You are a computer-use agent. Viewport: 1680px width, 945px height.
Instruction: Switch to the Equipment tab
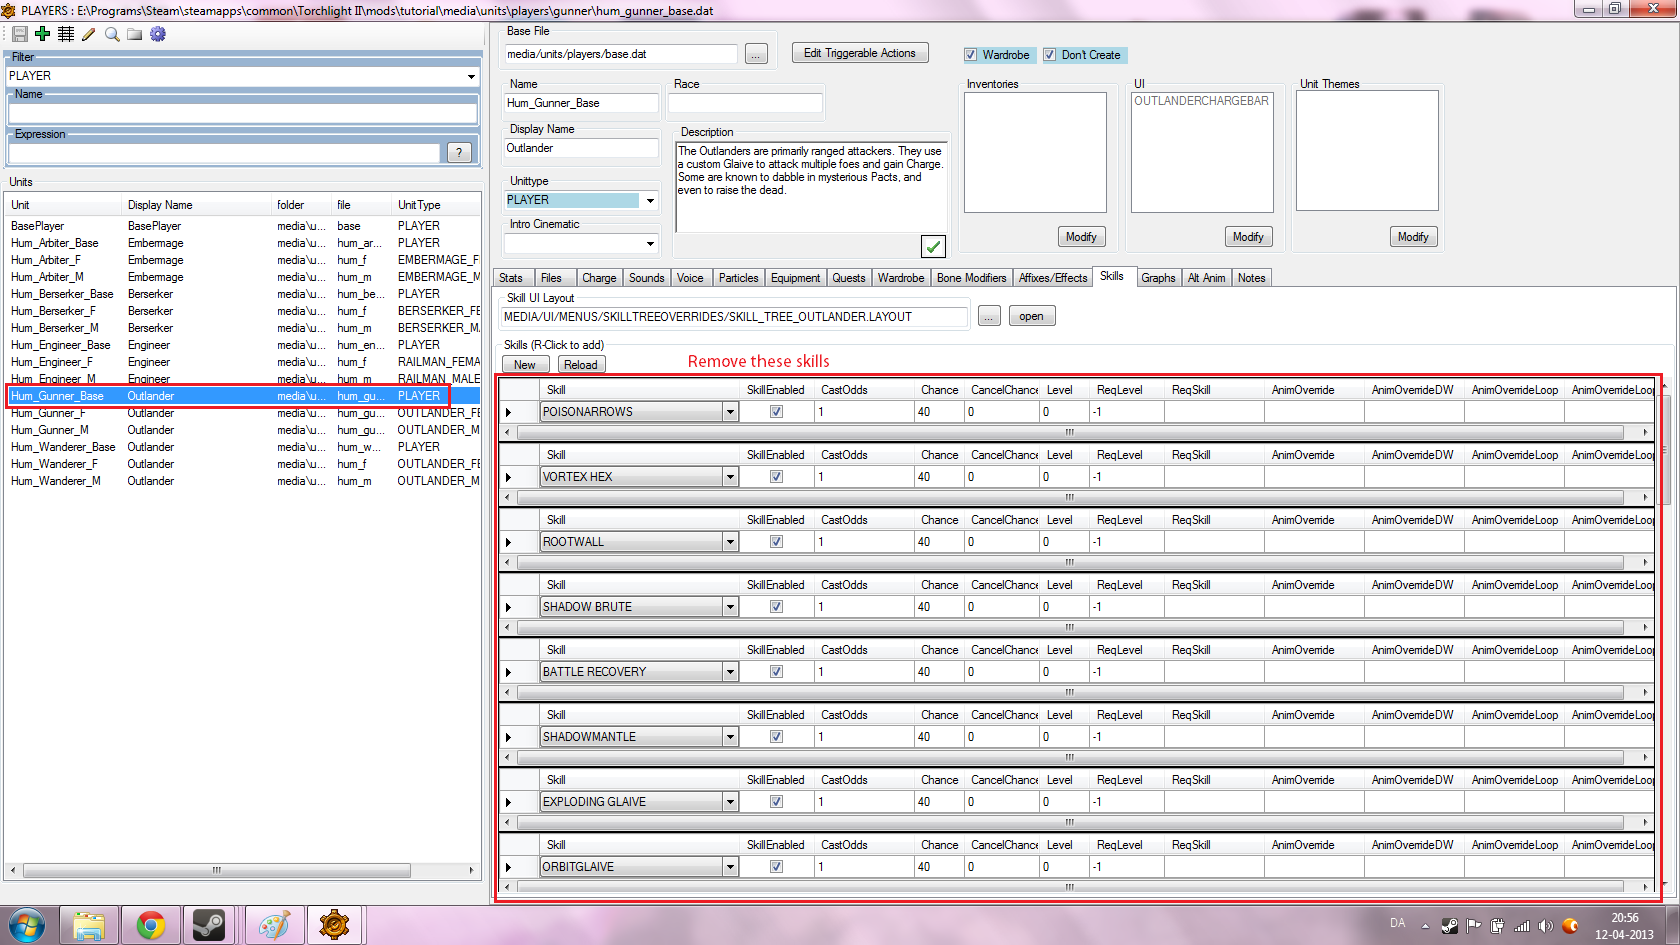click(x=795, y=278)
